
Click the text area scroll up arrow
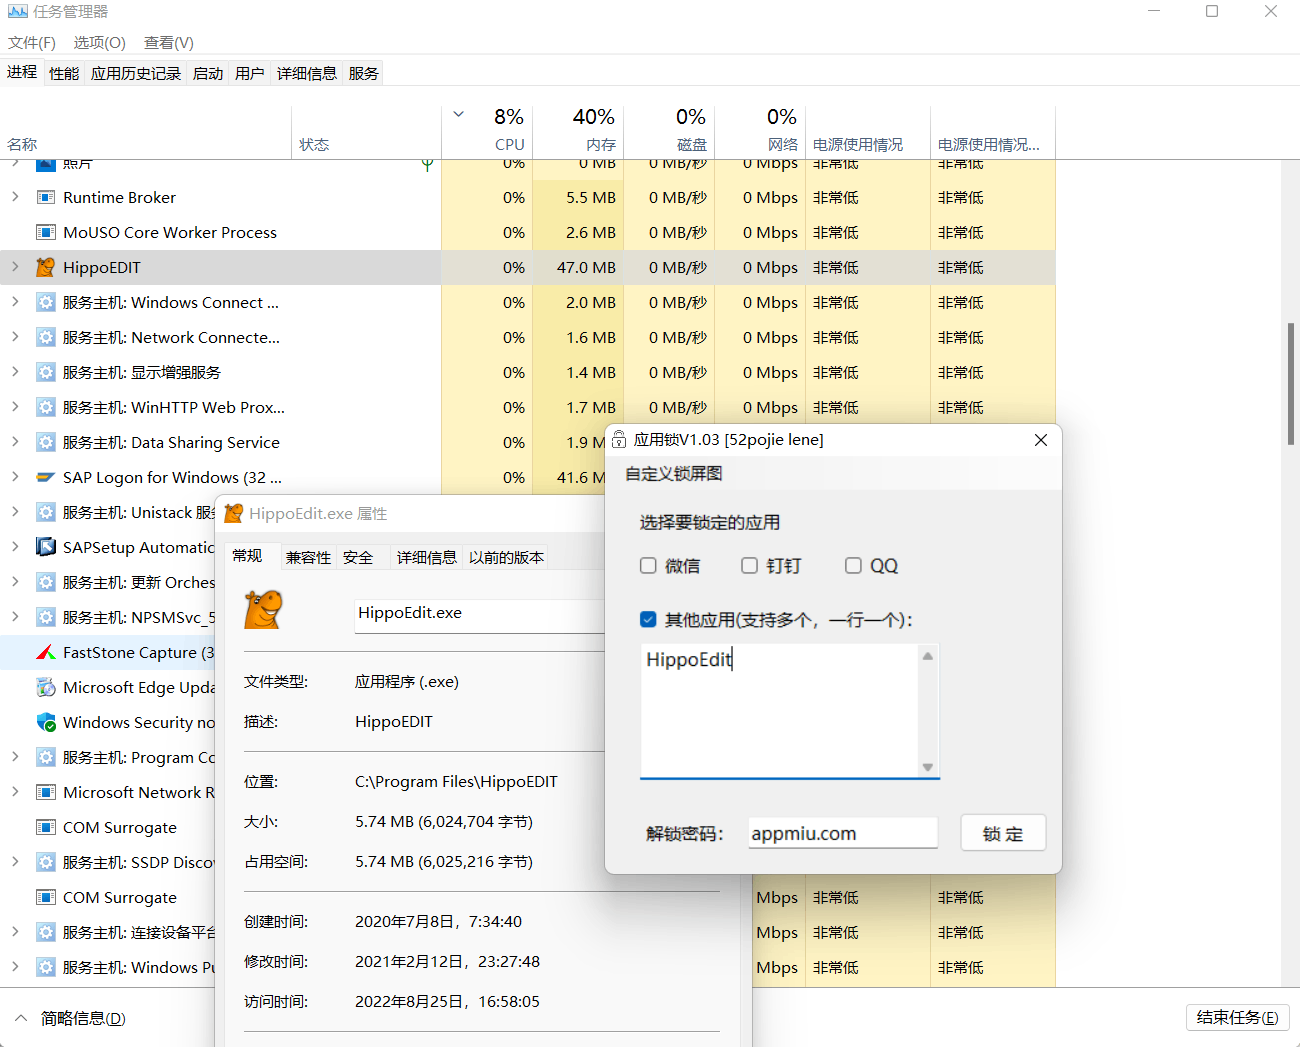coord(928,656)
